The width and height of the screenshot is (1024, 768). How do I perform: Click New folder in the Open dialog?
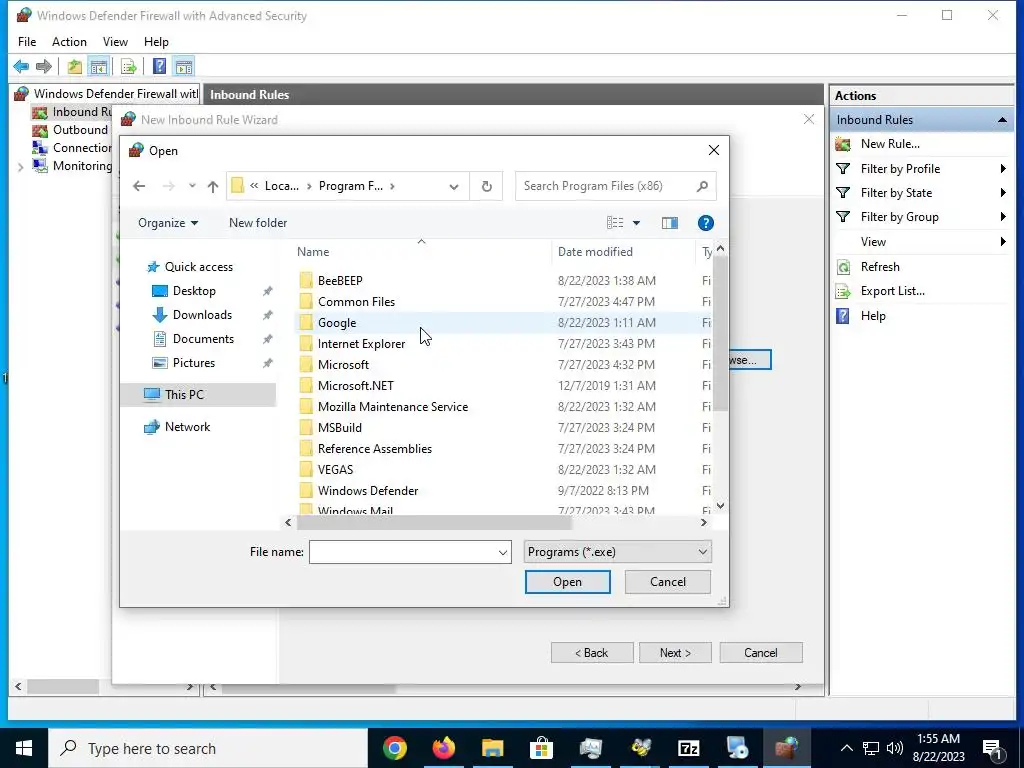tap(258, 223)
